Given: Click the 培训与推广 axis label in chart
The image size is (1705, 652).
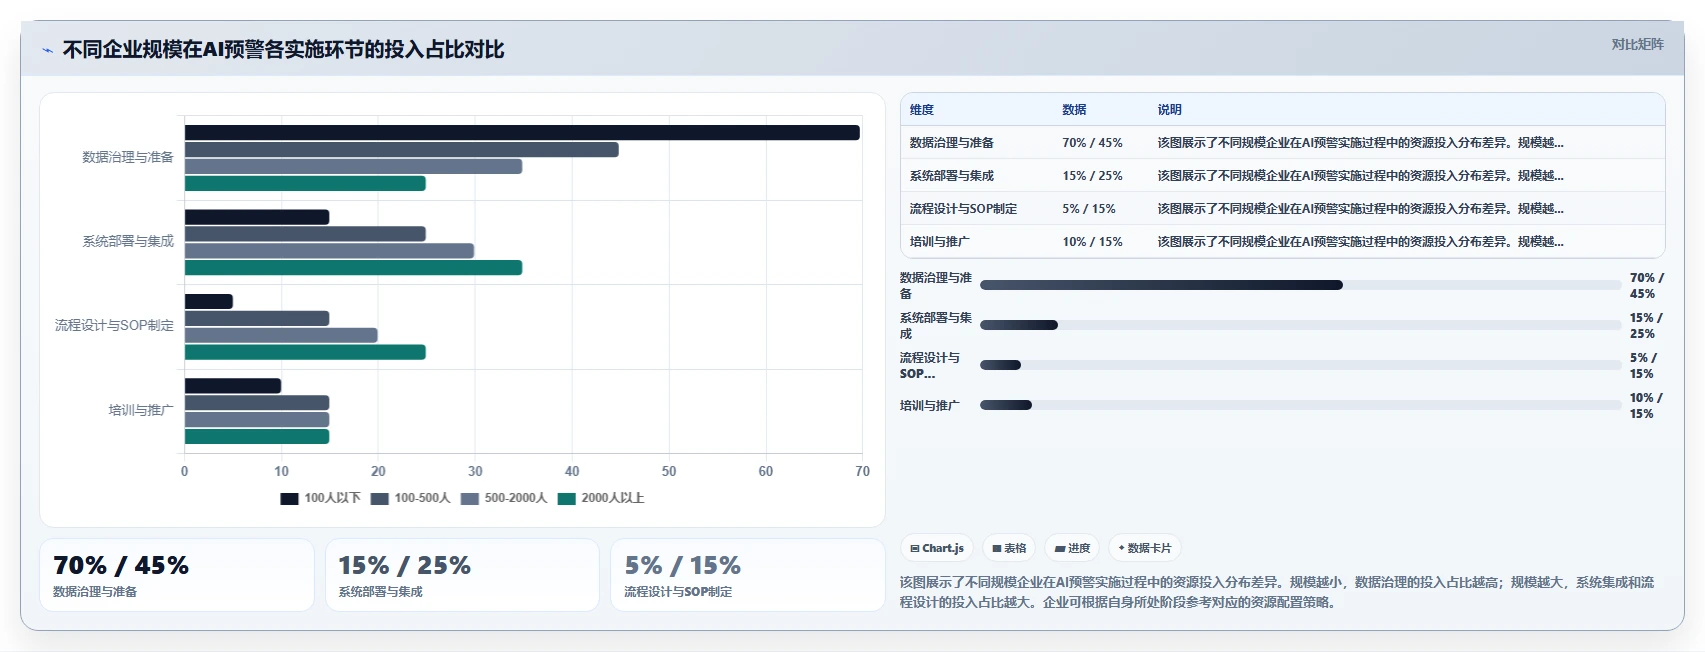Looking at the screenshot, I should [x=141, y=410].
